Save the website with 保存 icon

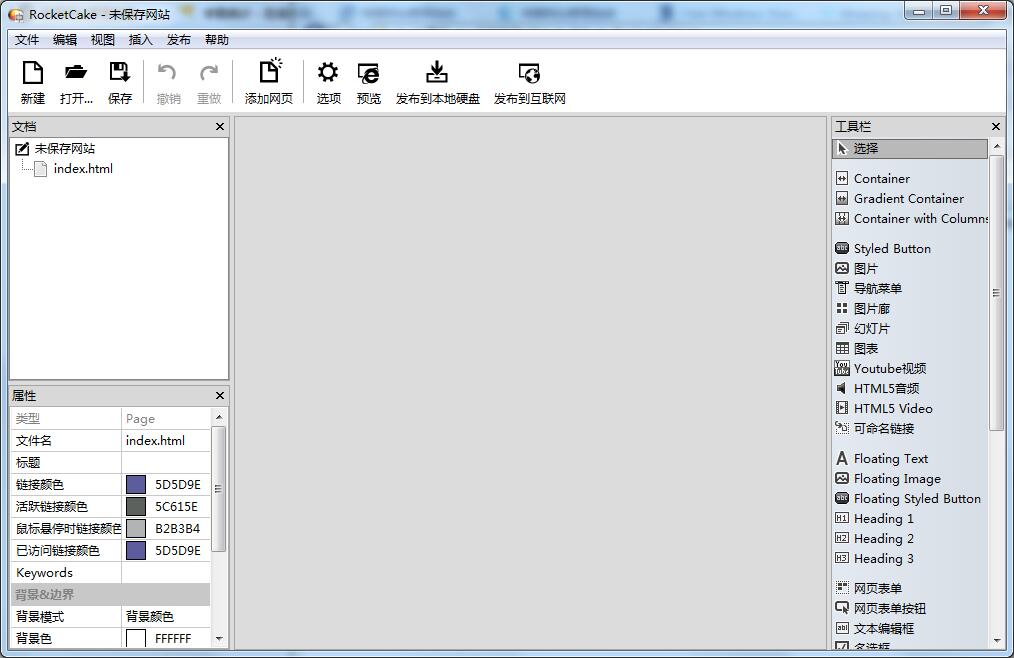[120, 73]
